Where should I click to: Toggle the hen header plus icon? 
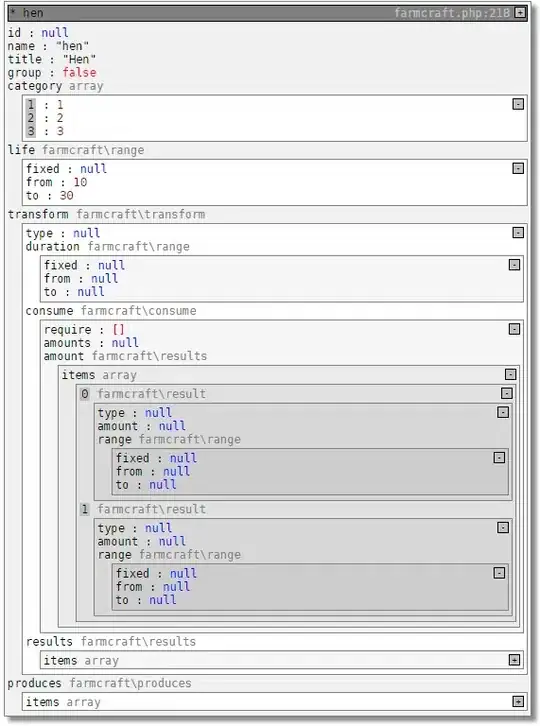coord(520,13)
